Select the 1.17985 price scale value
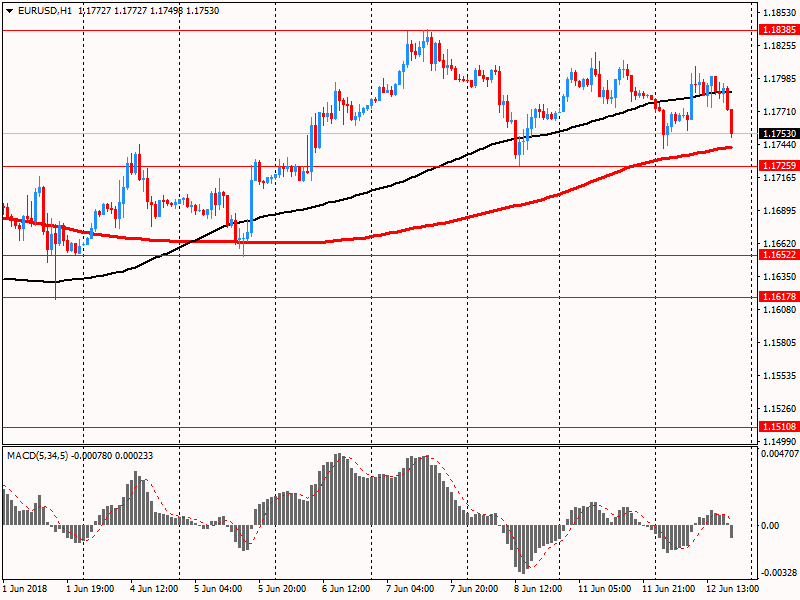The height and width of the screenshot is (600, 800). pyautogui.click(x=779, y=79)
